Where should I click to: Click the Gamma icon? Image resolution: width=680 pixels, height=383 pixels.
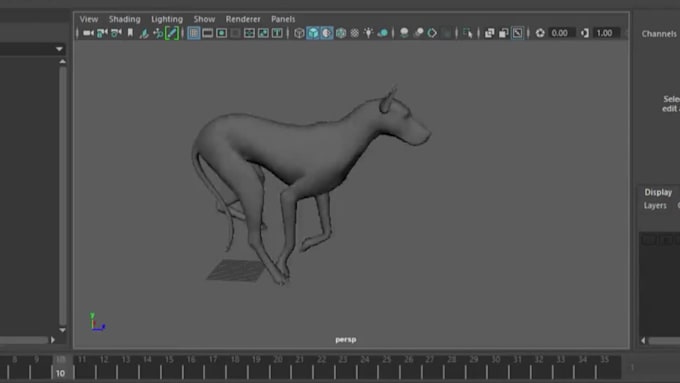[585, 33]
